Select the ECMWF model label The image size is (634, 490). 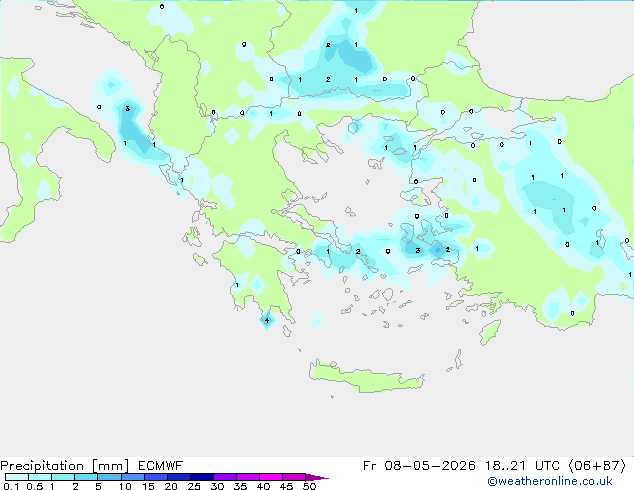coord(161,466)
